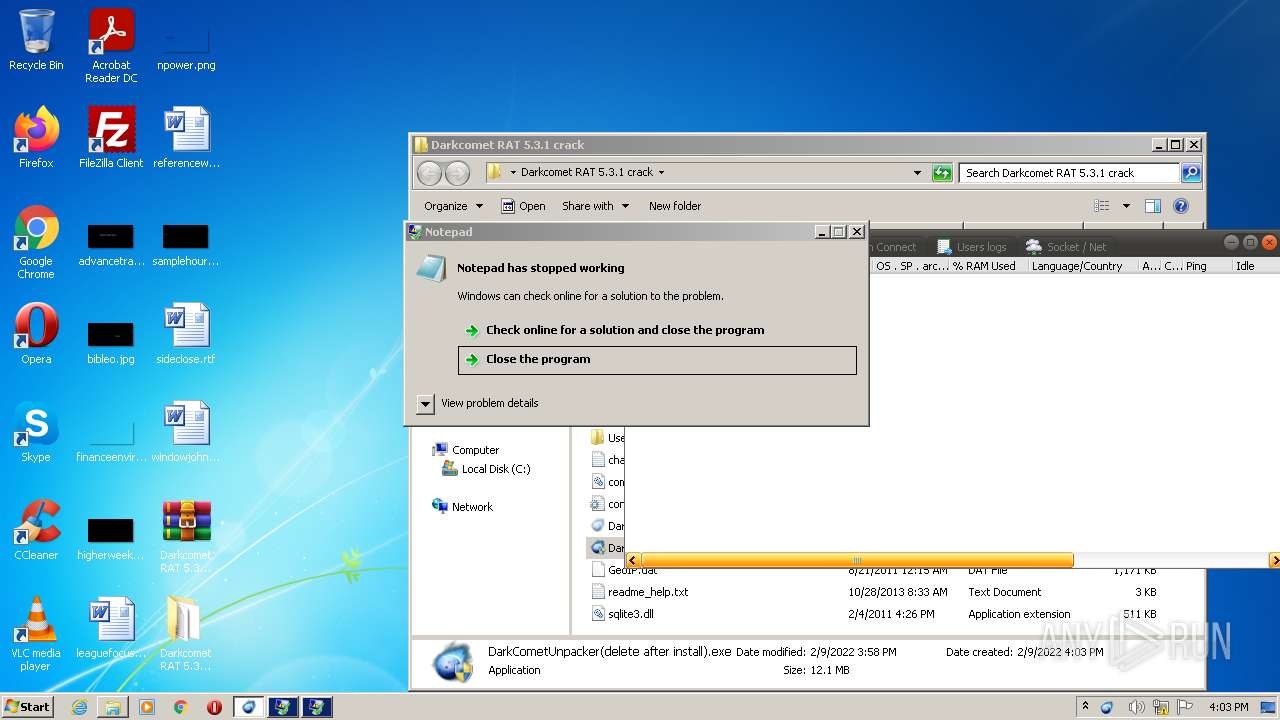This screenshot has height=720, width=1280.
Task: Open Skype desktop shortcut
Action: tap(36, 432)
